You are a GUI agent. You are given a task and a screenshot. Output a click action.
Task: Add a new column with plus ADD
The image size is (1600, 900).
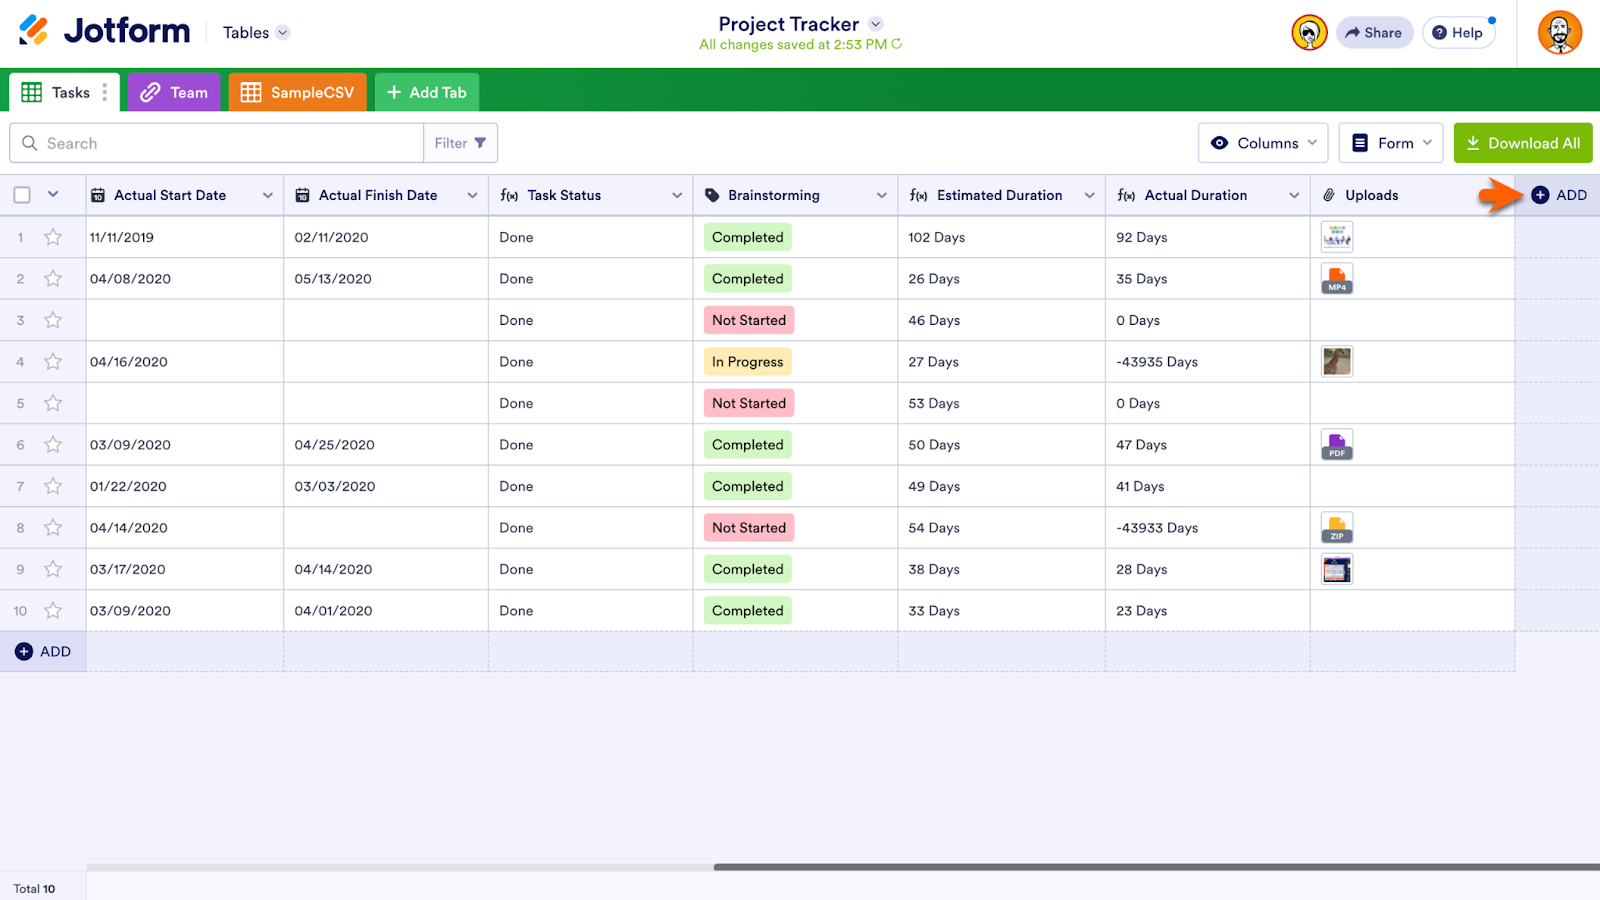pos(1559,195)
